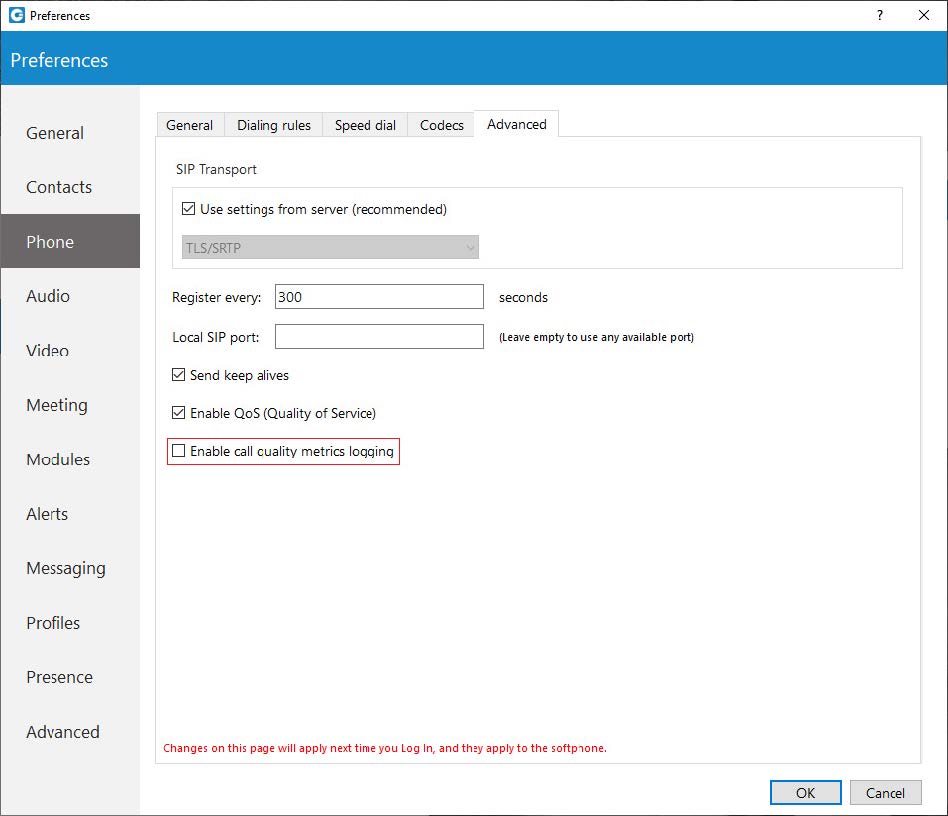Switch to the Speed dial tab
Viewport: 948px width, 816px height.
(x=365, y=125)
